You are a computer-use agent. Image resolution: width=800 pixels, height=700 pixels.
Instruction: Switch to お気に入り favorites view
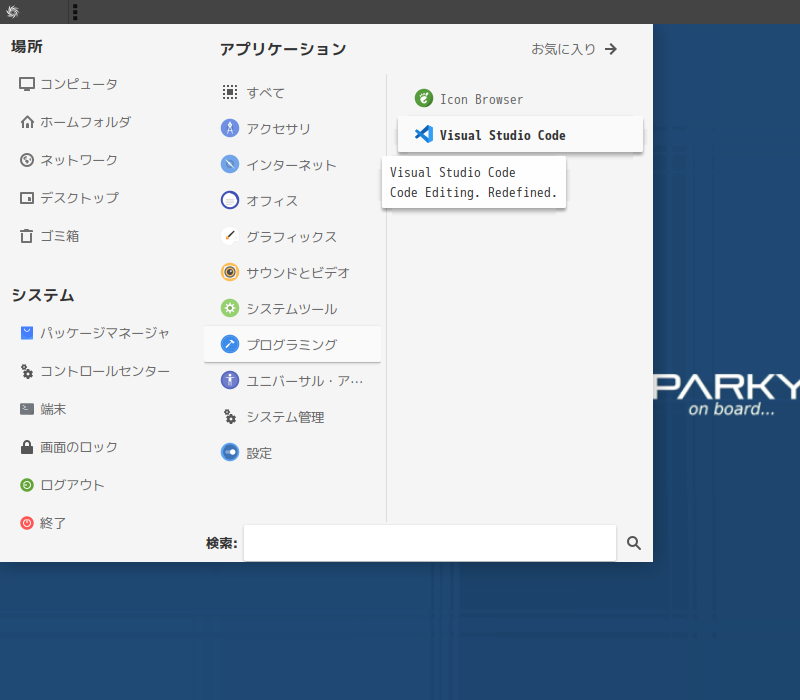click(x=574, y=49)
